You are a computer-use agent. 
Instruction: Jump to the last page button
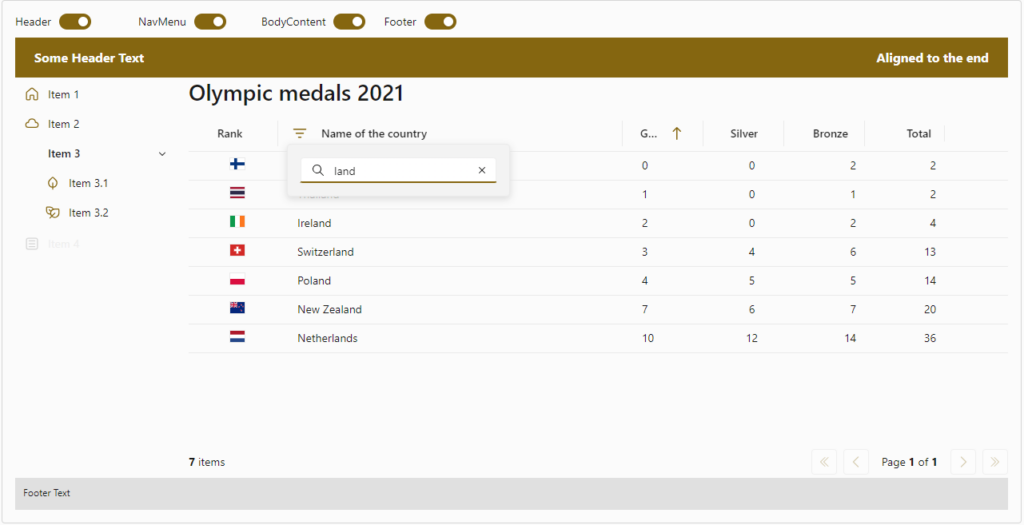[x=995, y=462]
